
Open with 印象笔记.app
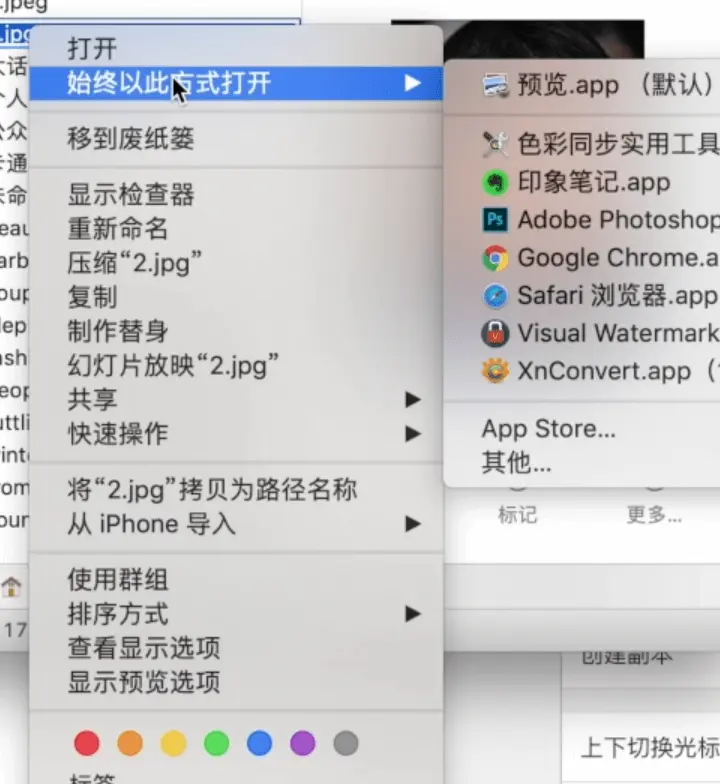point(582,182)
